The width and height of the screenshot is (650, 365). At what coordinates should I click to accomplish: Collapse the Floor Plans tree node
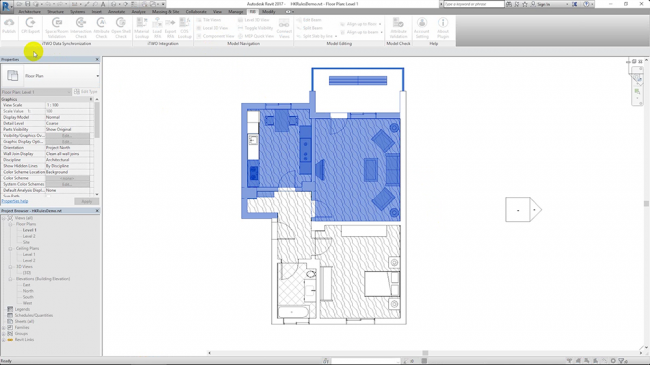[10, 224]
